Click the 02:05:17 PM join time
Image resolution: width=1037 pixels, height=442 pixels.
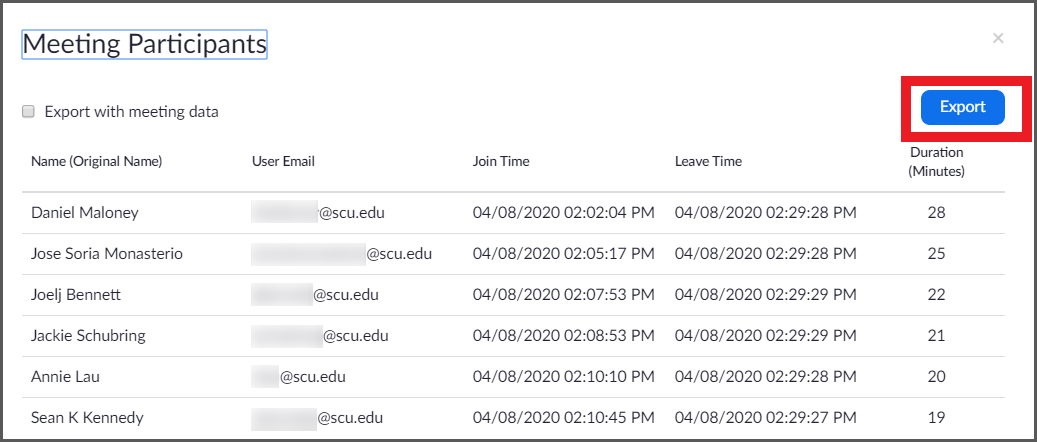pos(564,254)
